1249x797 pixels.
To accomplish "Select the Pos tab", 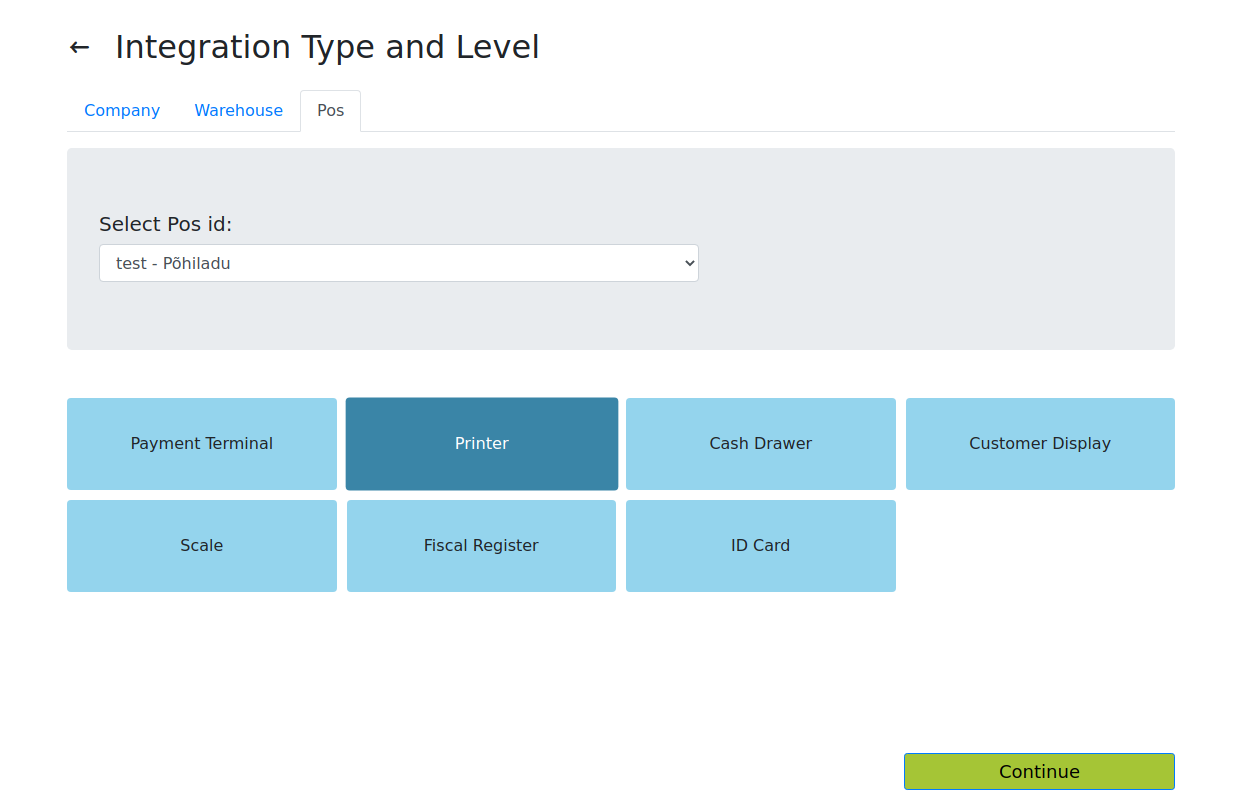I will [330, 111].
